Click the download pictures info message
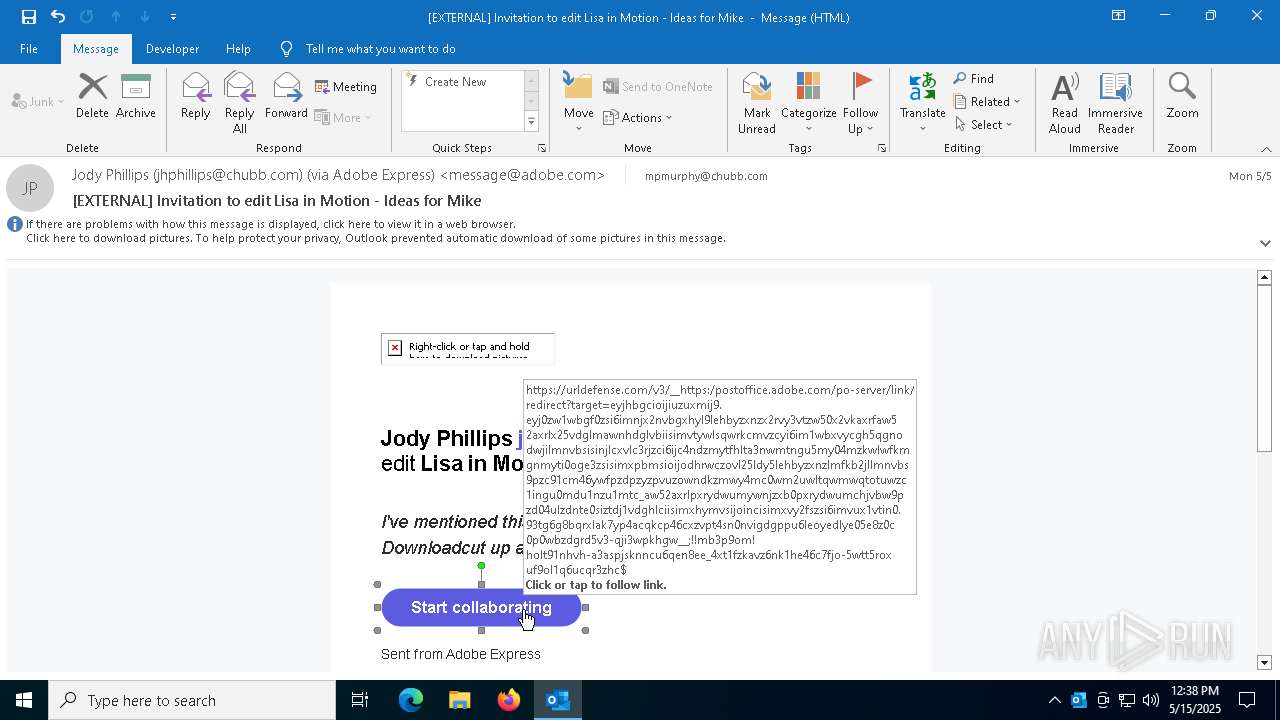The image size is (1280, 720). [376, 238]
